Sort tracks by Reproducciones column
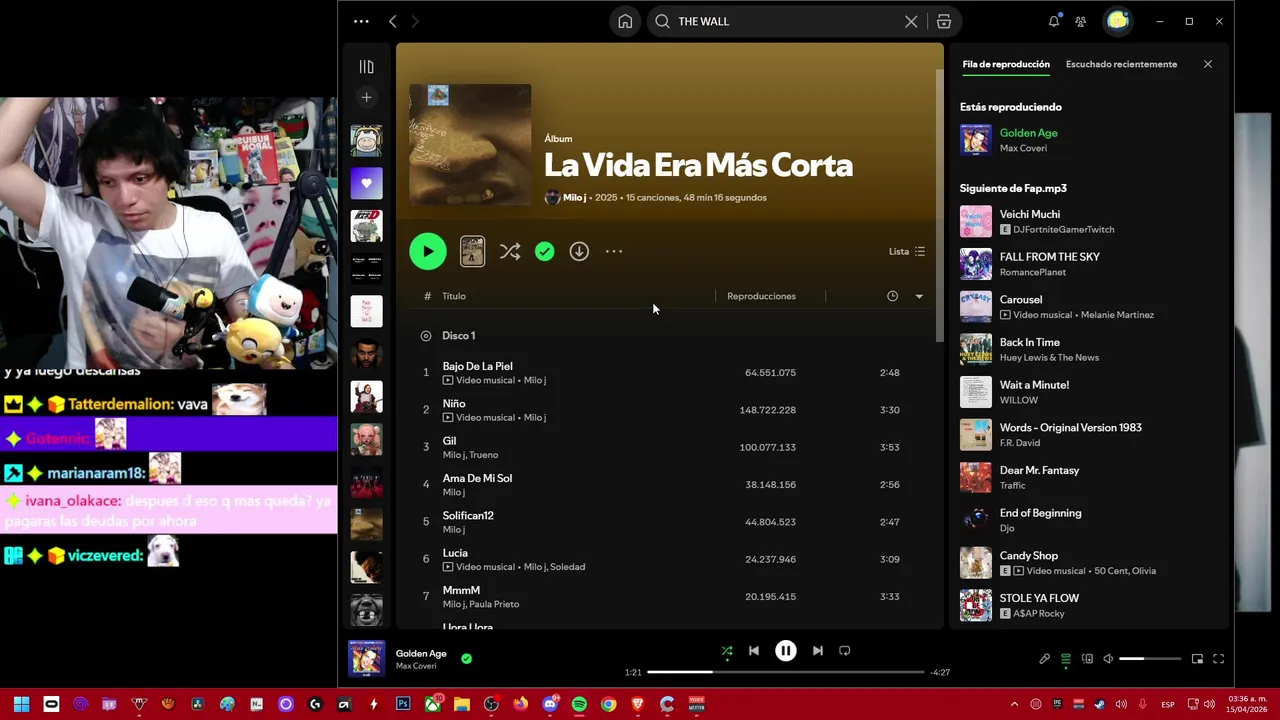 click(761, 296)
